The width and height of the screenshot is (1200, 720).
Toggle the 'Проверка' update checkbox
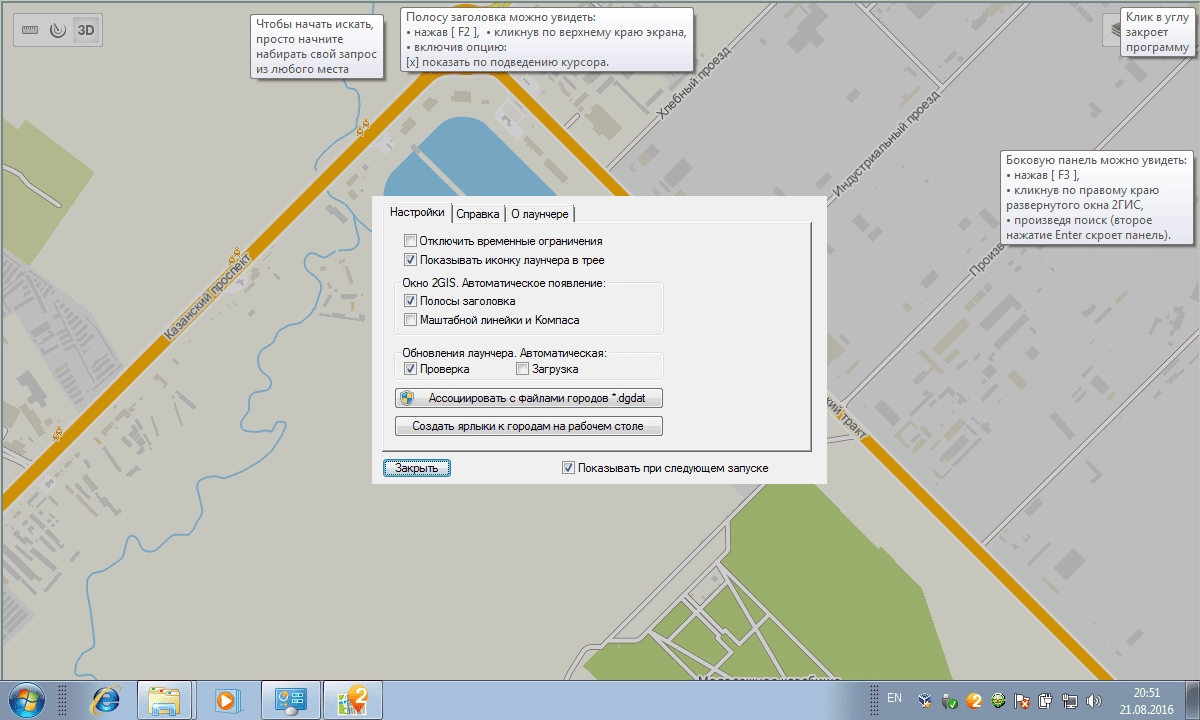410,369
